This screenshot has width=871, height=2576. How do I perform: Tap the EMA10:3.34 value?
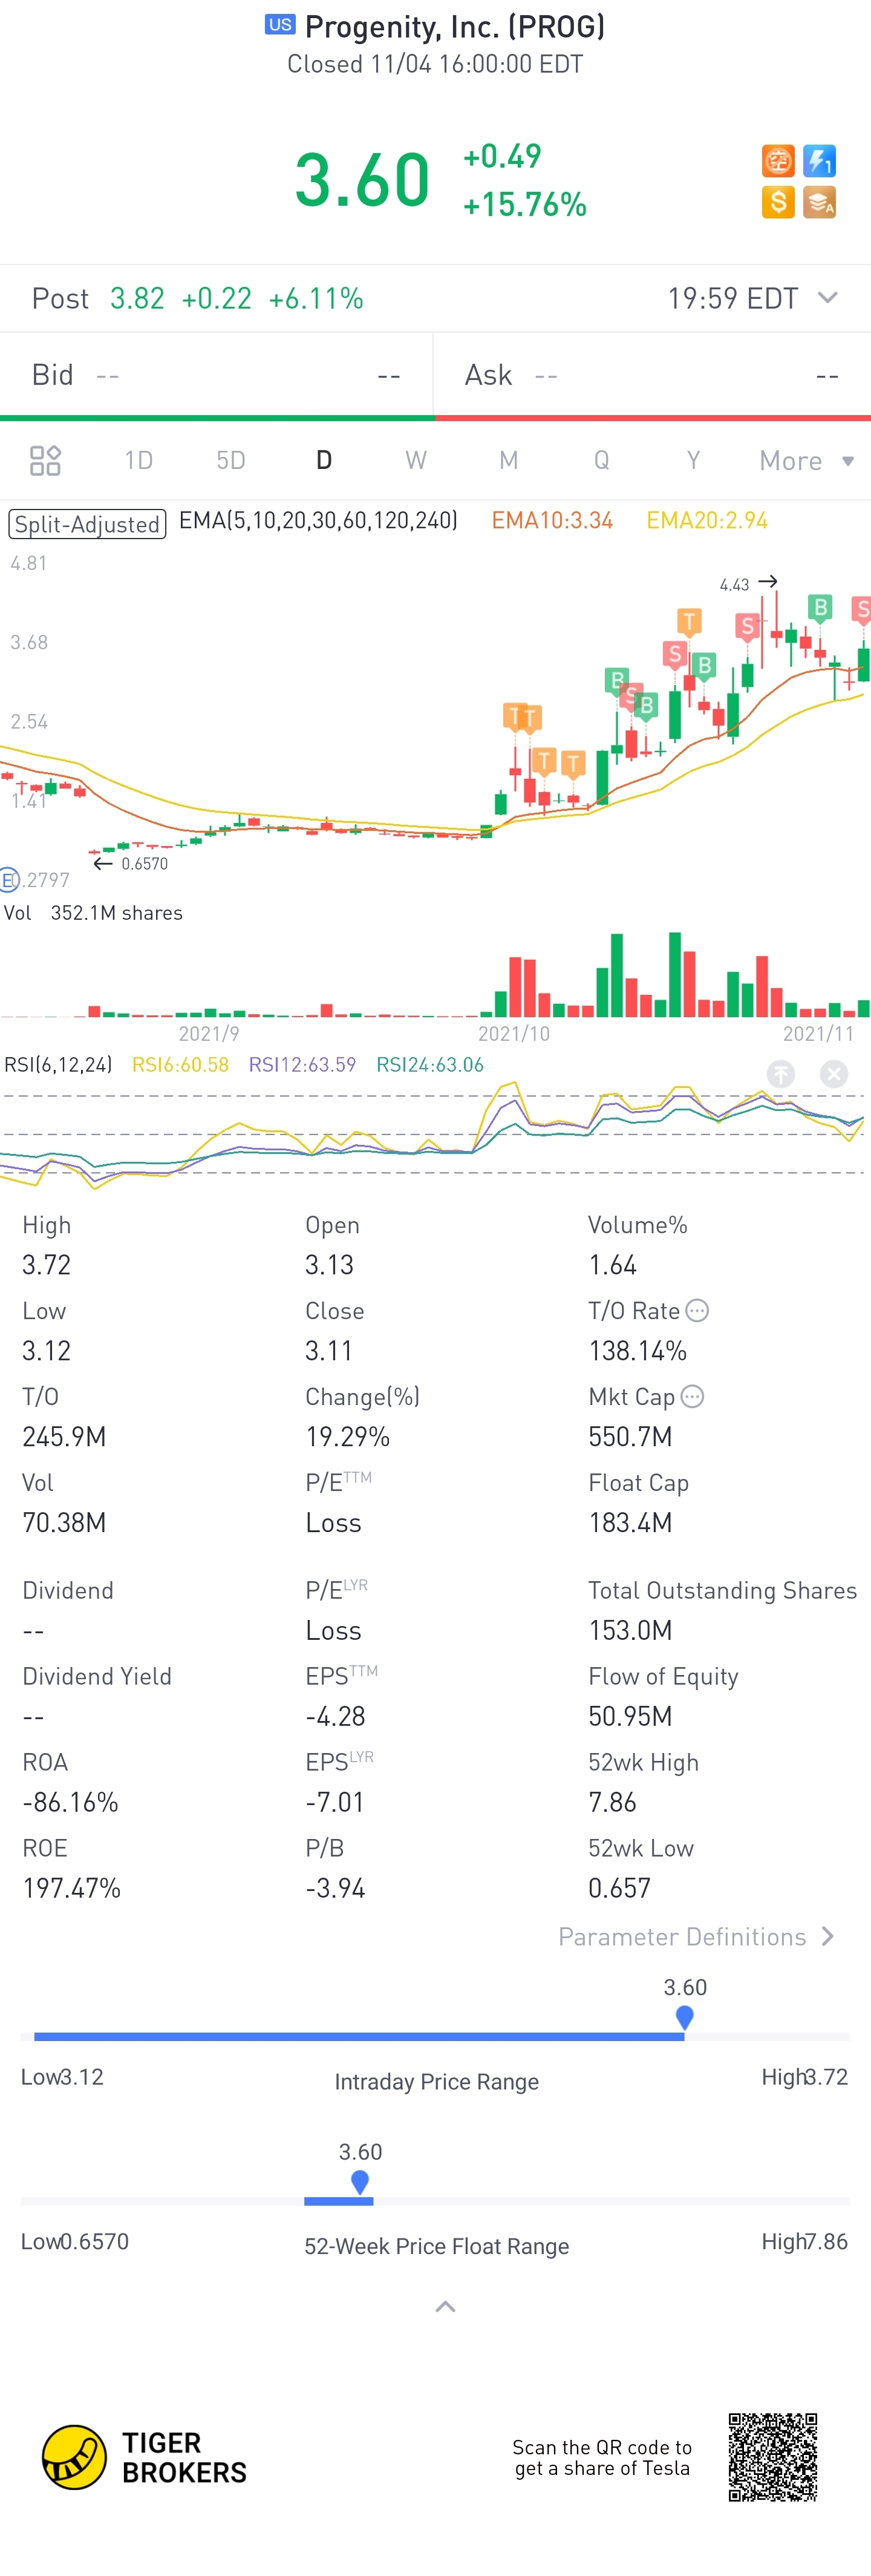(x=552, y=520)
